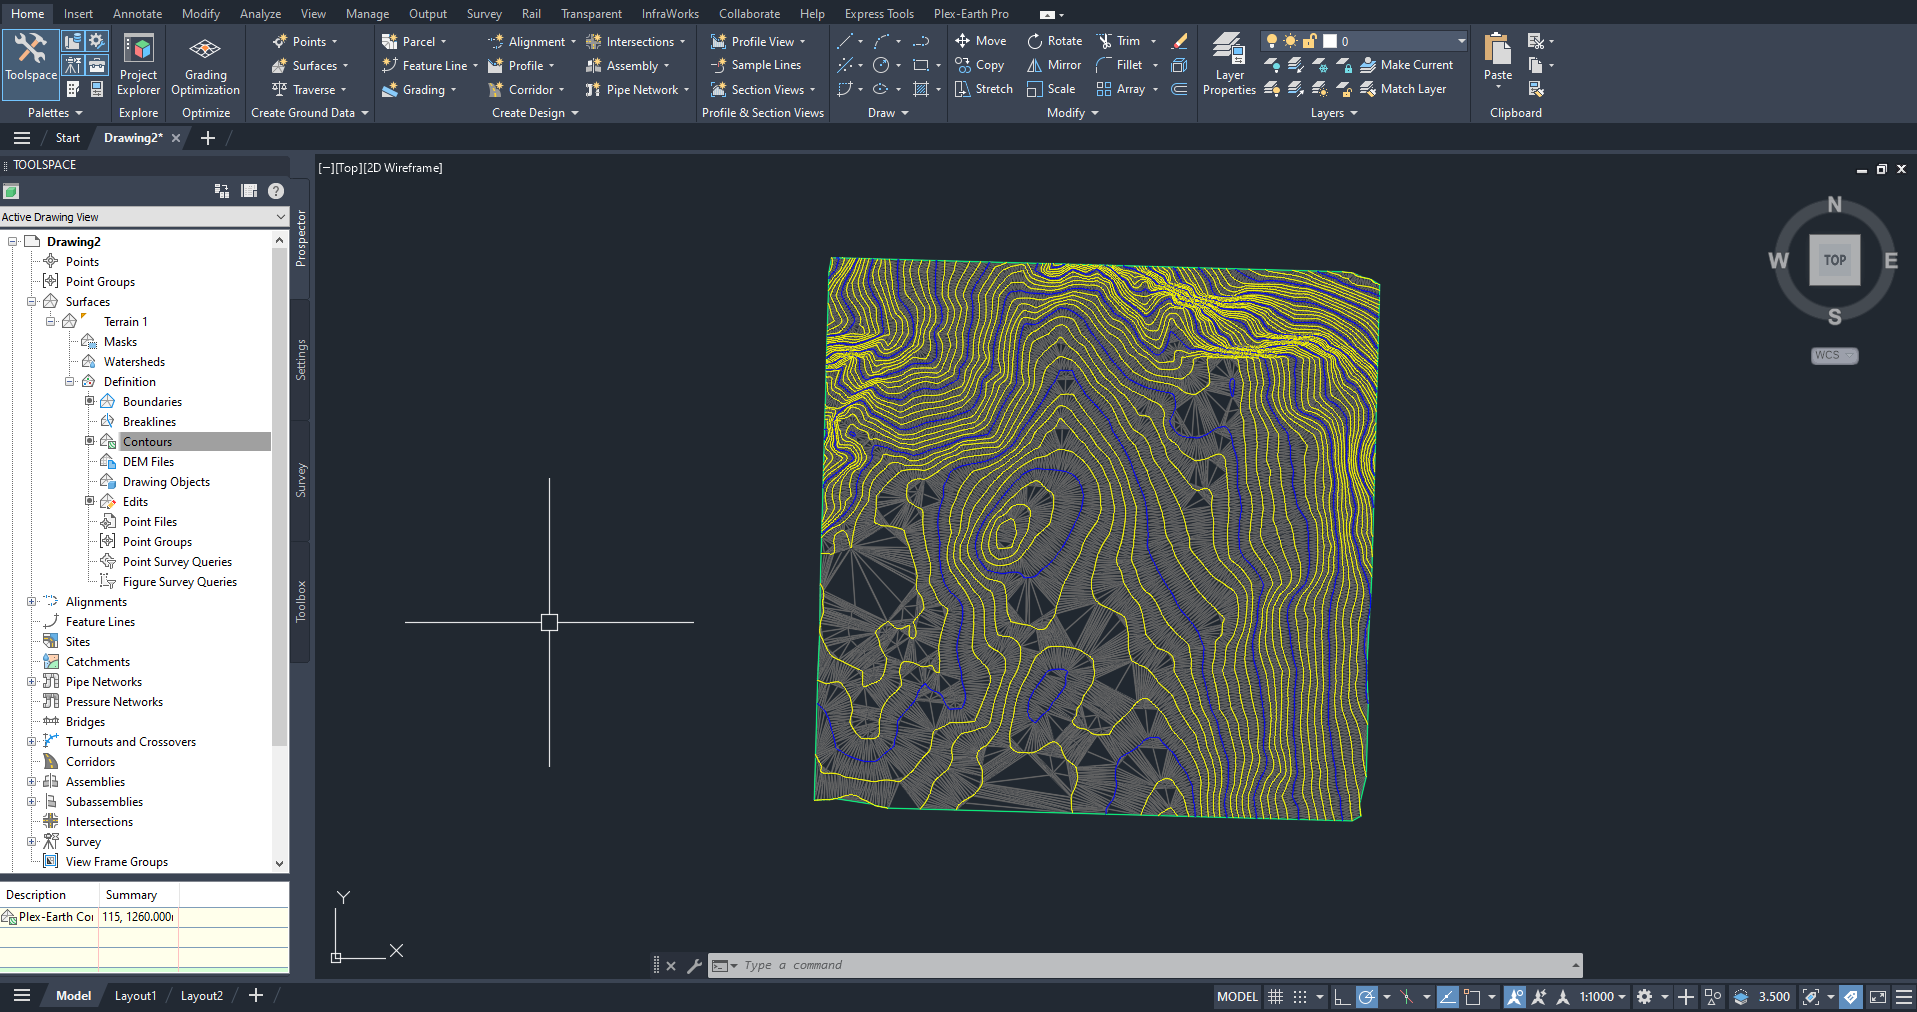The width and height of the screenshot is (1917, 1012).
Task: Click the layer 0 white color swatch
Action: [x=1330, y=41]
